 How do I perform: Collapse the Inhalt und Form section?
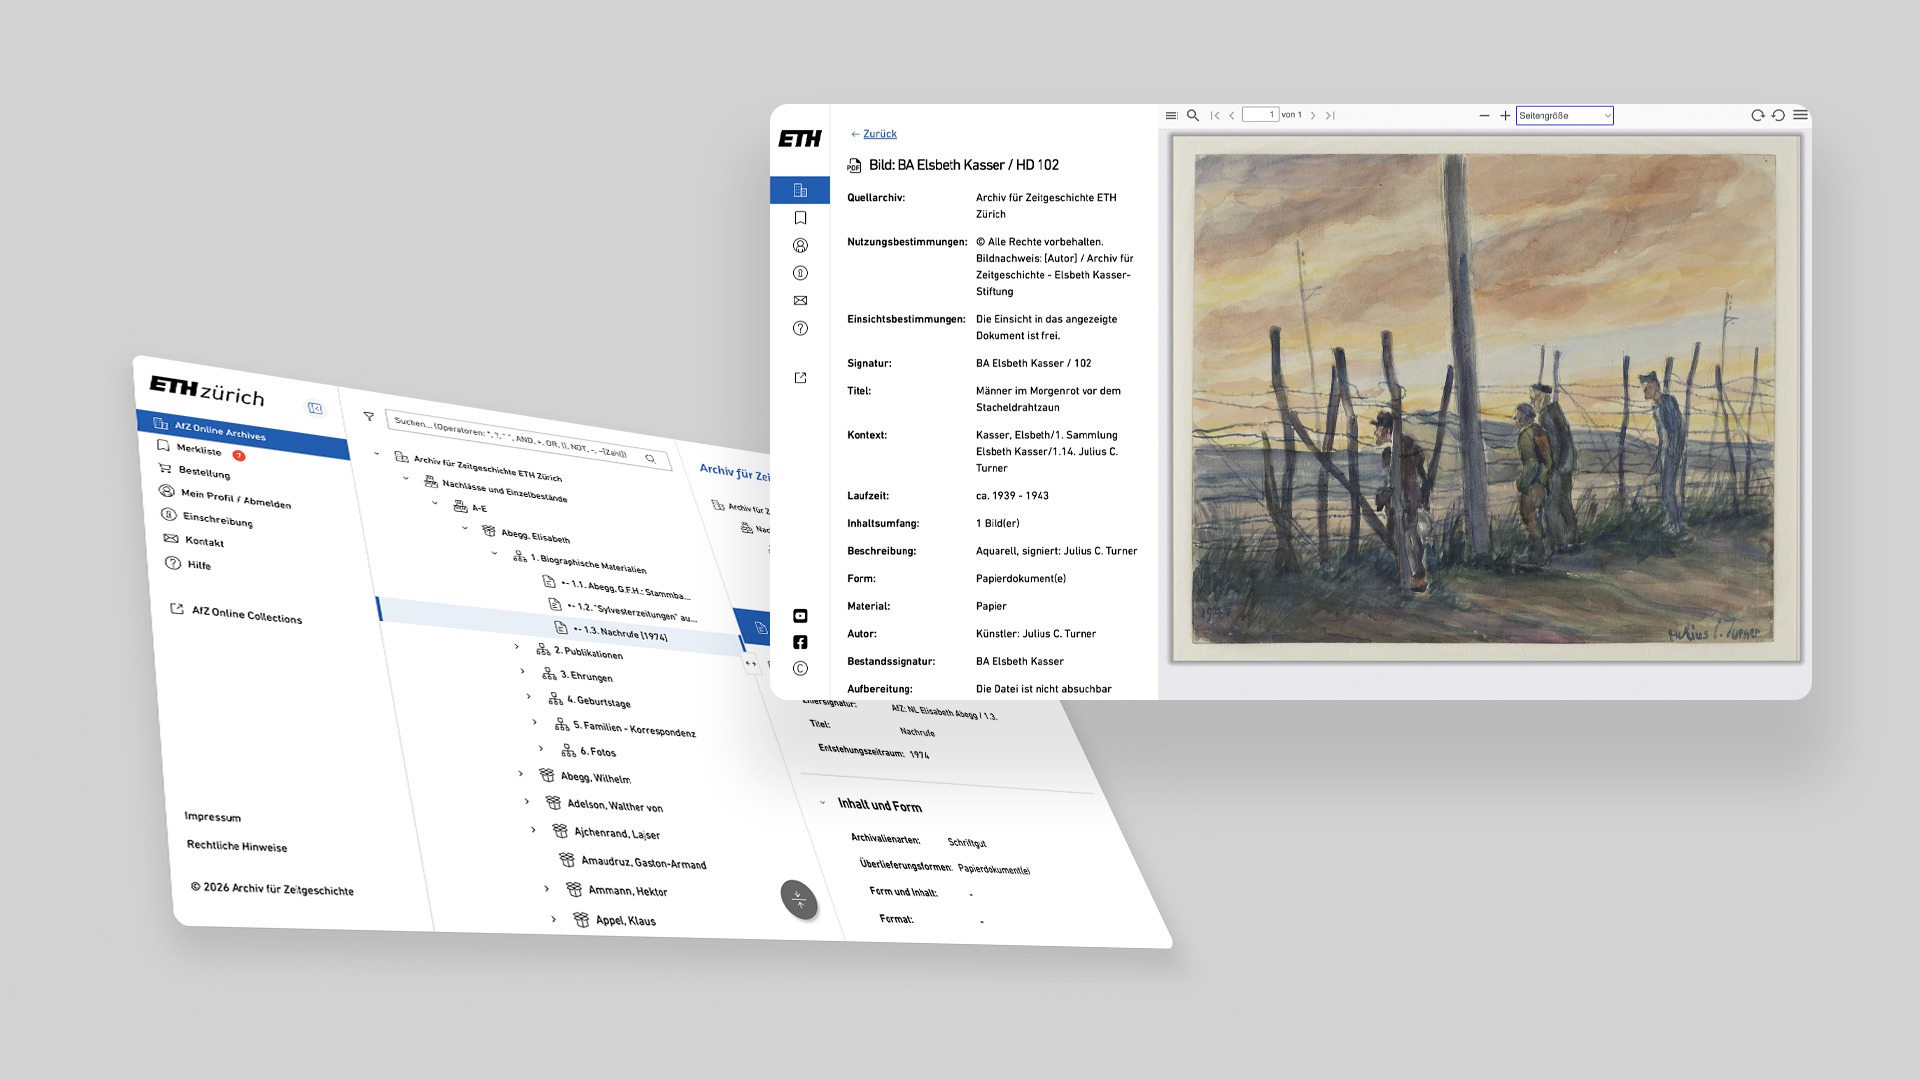pyautogui.click(x=822, y=801)
